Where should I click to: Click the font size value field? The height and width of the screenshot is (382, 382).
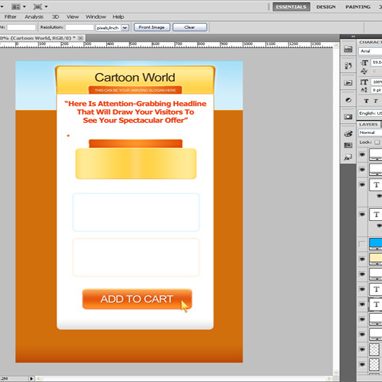[x=377, y=62]
